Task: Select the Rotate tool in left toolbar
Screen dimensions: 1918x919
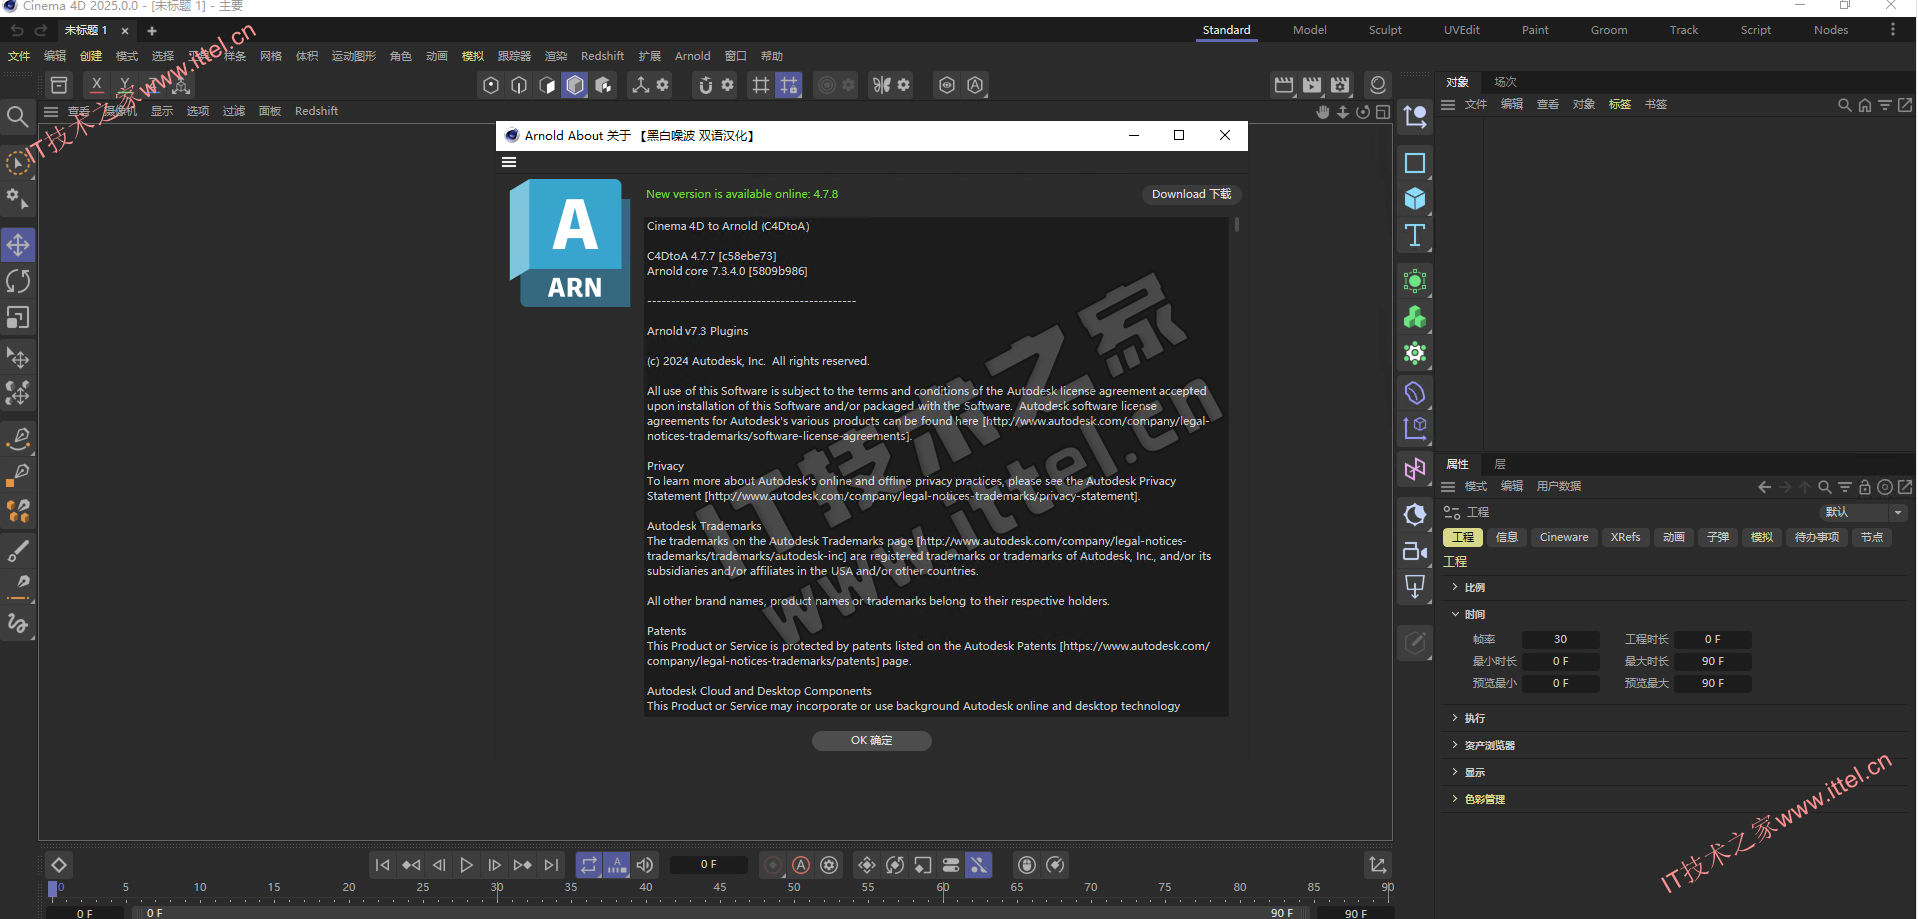Action: pos(18,281)
